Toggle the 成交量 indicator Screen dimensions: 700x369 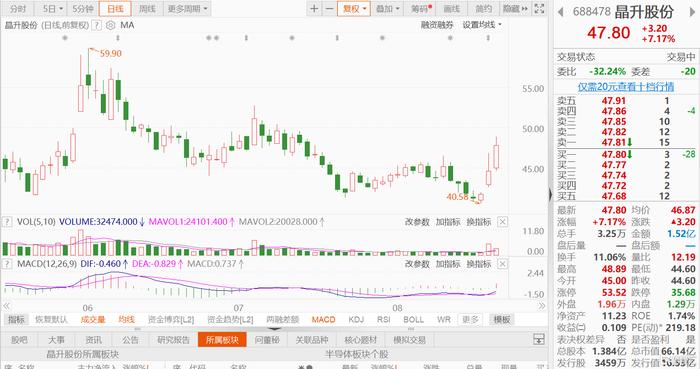point(93,319)
